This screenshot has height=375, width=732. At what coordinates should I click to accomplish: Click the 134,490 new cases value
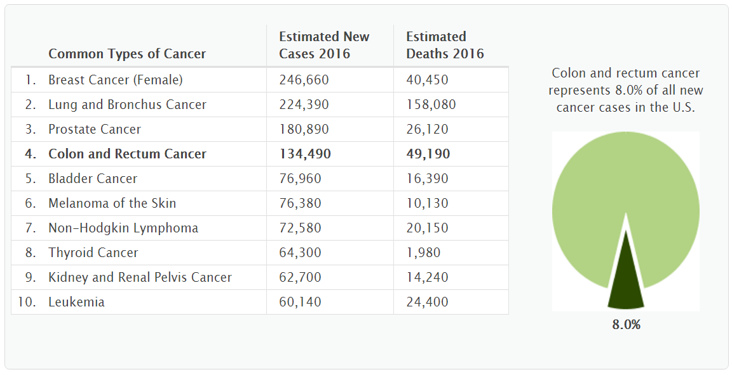[x=305, y=154]
